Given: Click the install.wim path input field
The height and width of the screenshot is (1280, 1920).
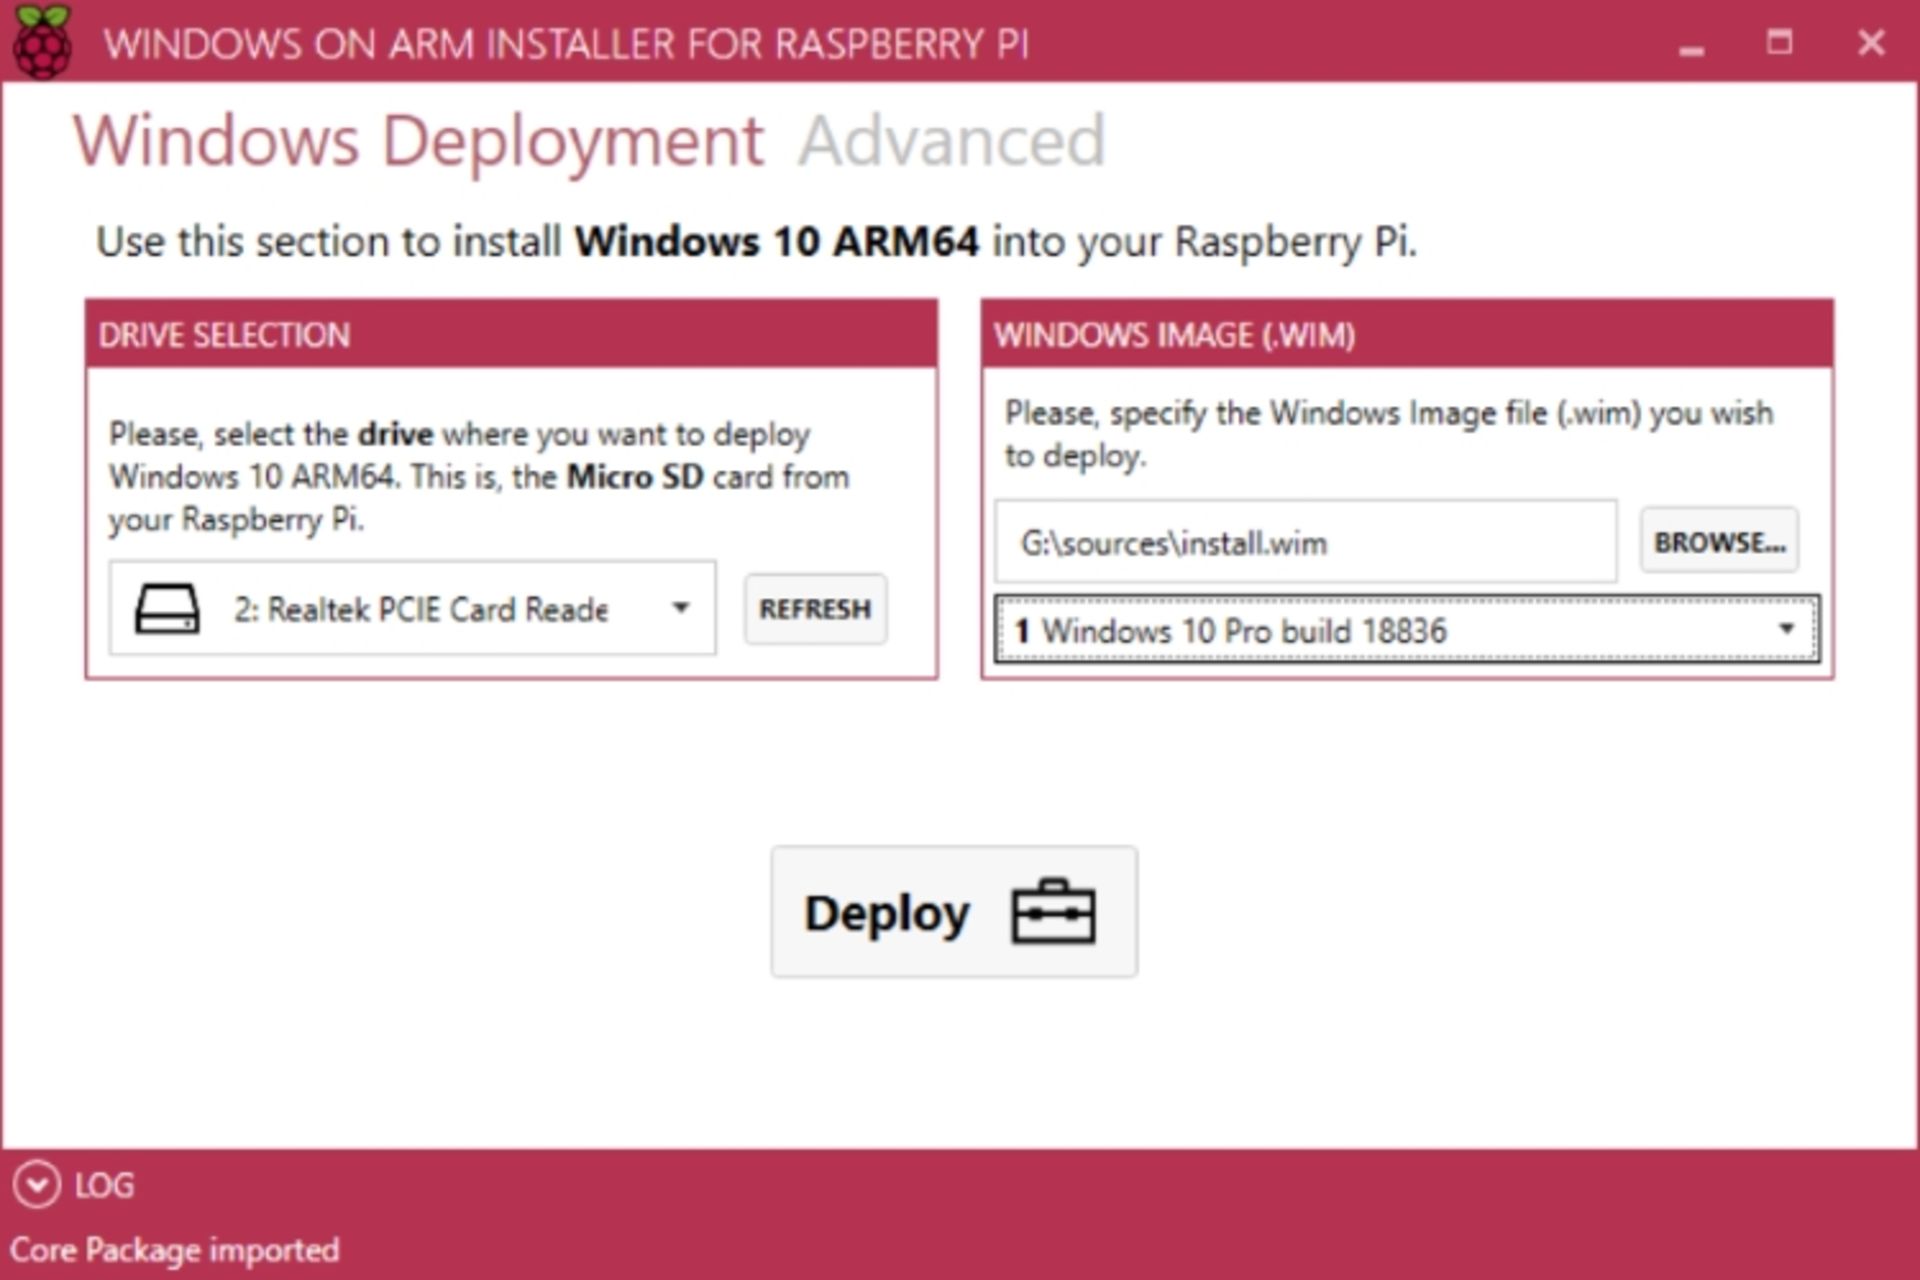Looking at the screenshot, I should pyautogui.click(x=1305, y=542).
